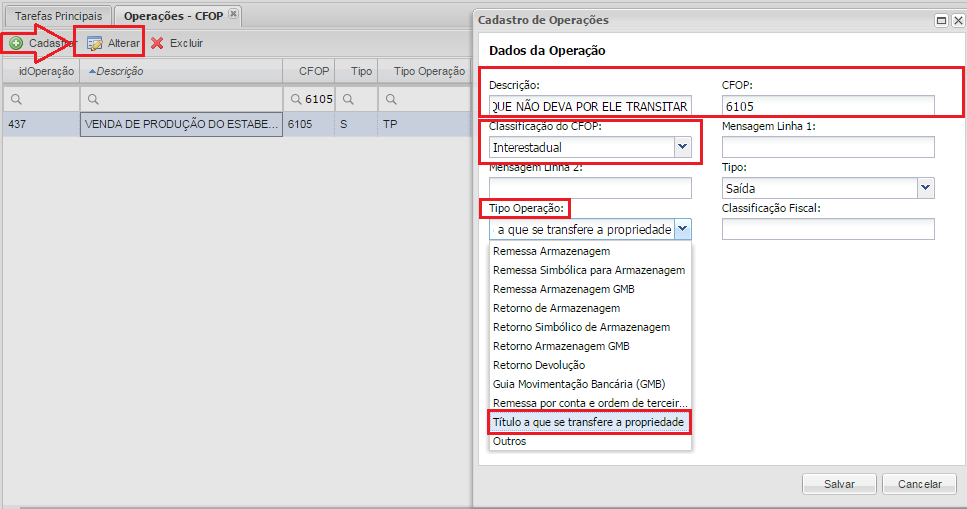Image resolution: width=967 pixels, height=509 pixels.
Task: Click the Cancelar button
Action: [x=920, y=484]
